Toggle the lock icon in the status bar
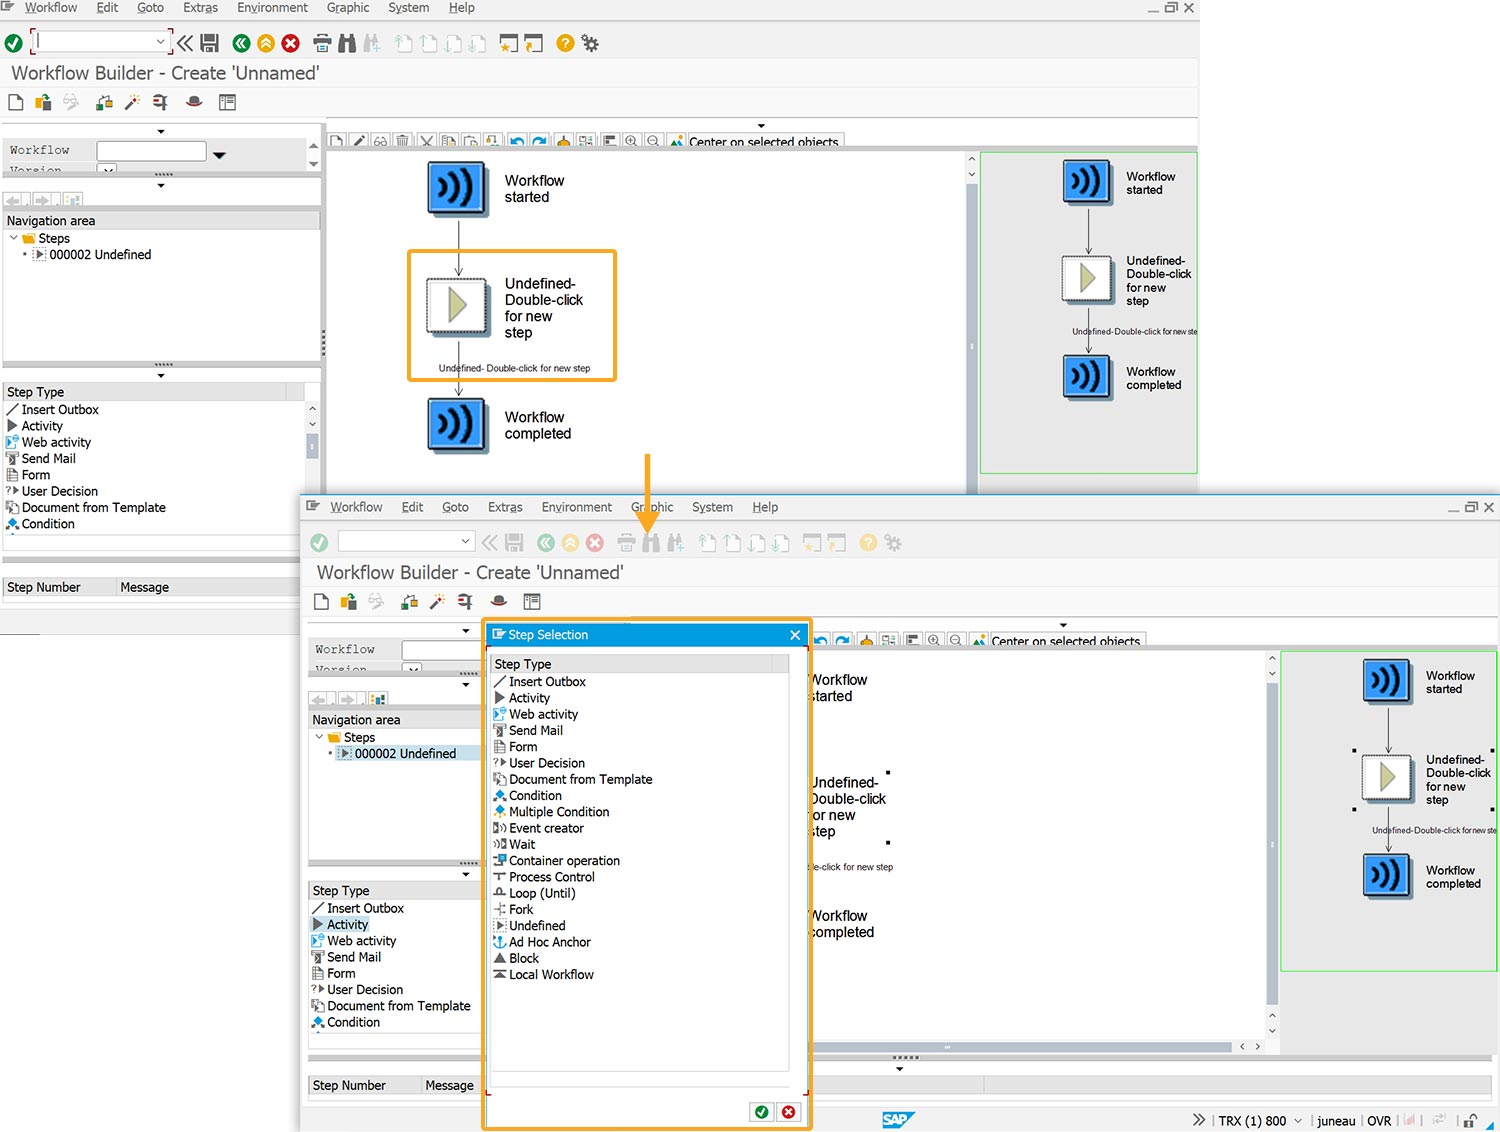This screenshot has height=1132, width=1500. click(x=1470, y=1121)
